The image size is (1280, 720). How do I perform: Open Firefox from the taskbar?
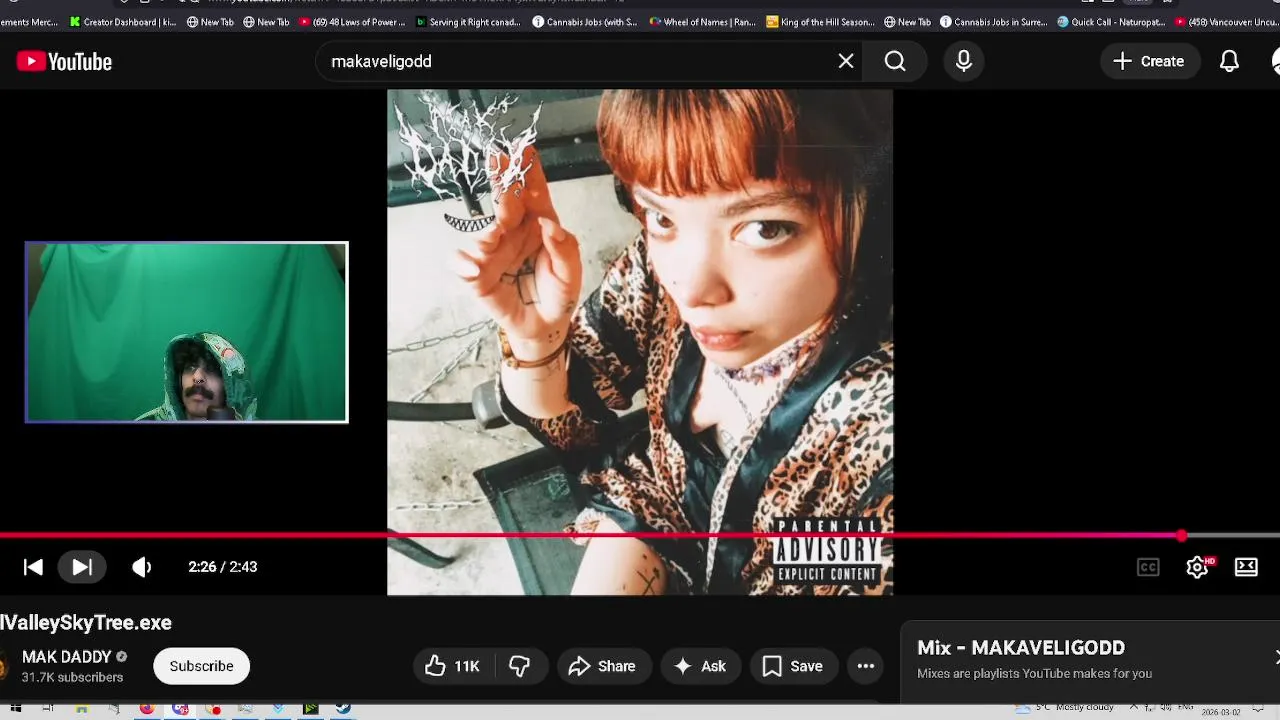146,709
